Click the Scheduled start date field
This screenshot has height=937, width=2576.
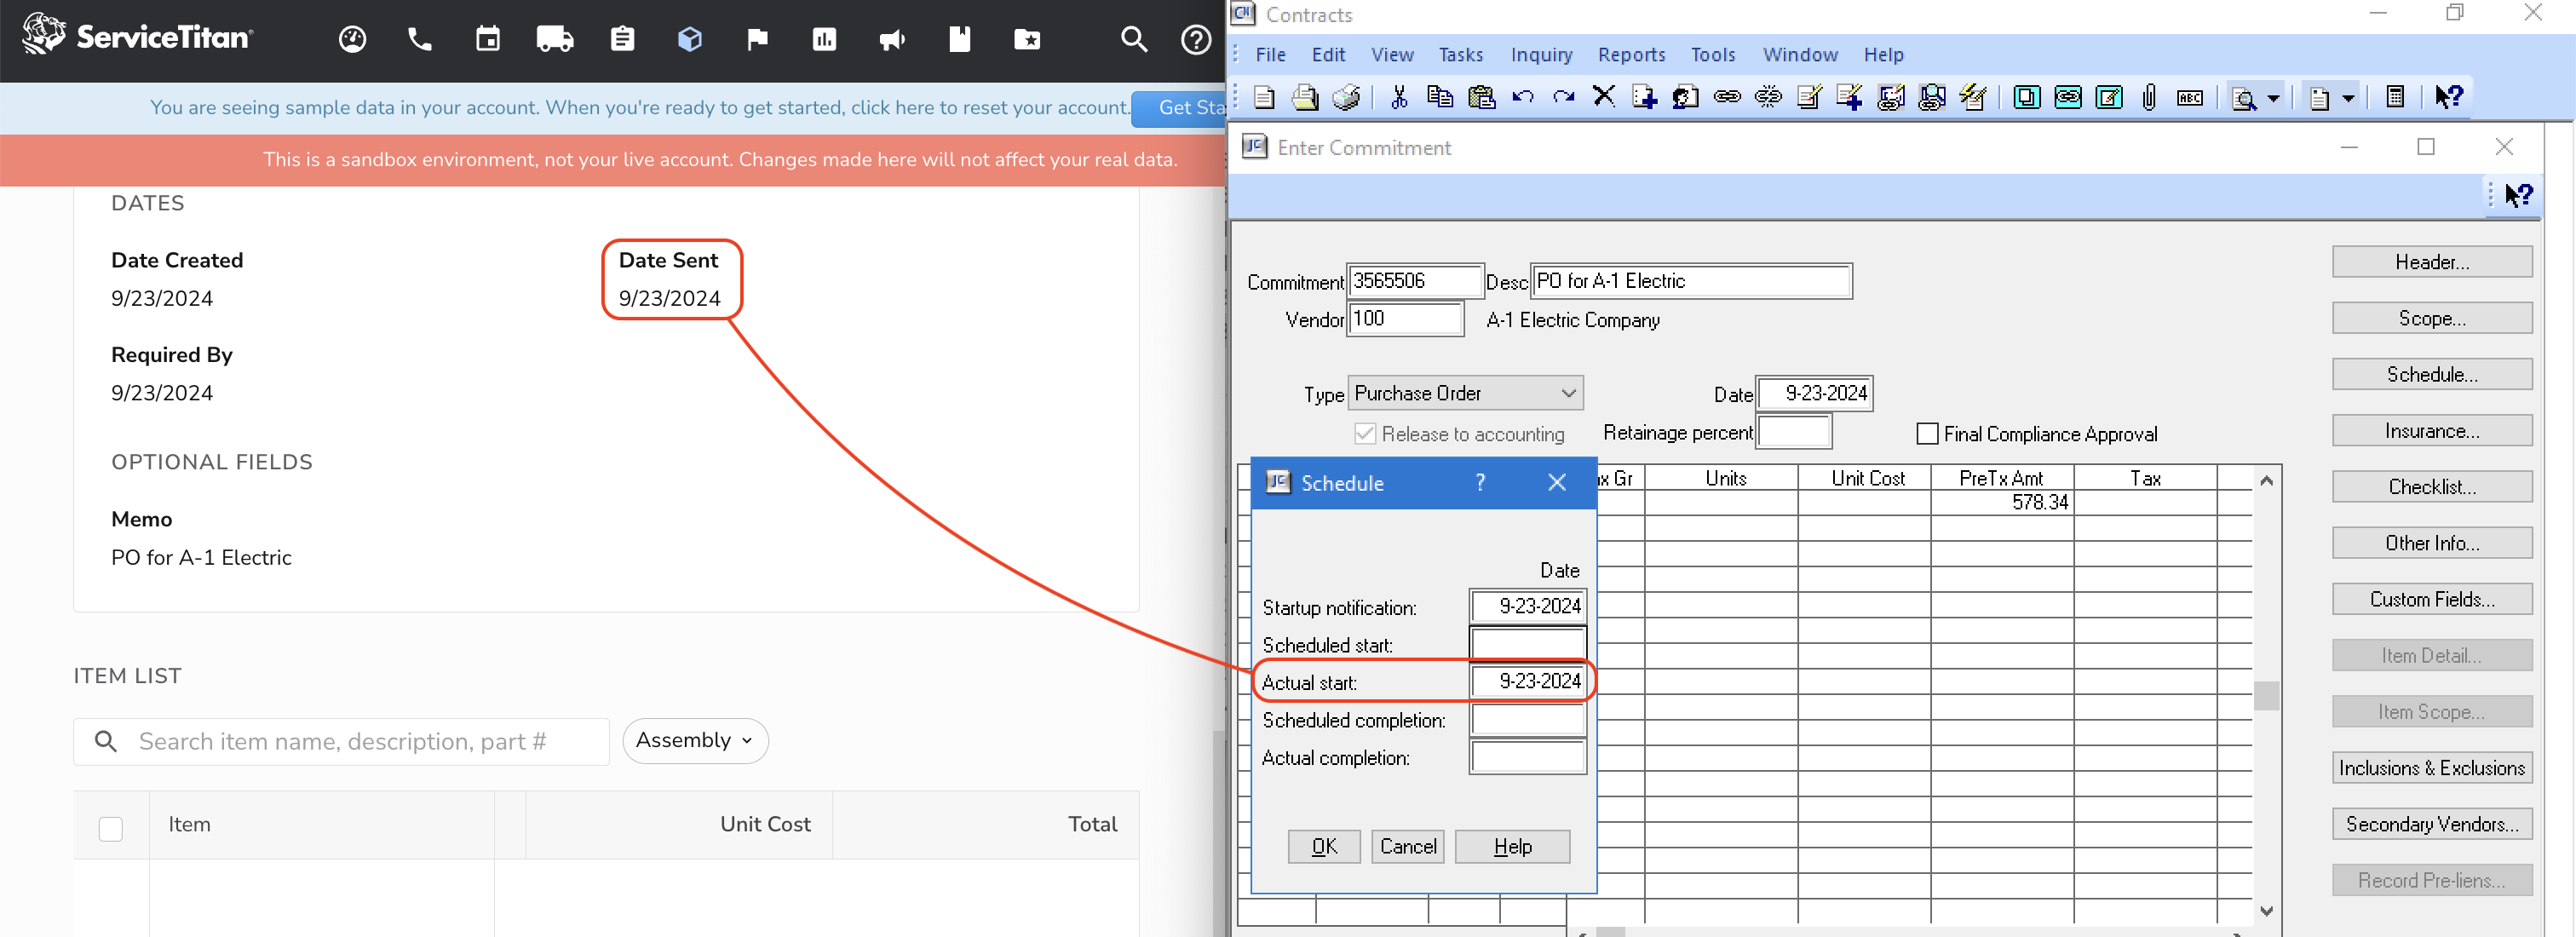[1528, 644]
